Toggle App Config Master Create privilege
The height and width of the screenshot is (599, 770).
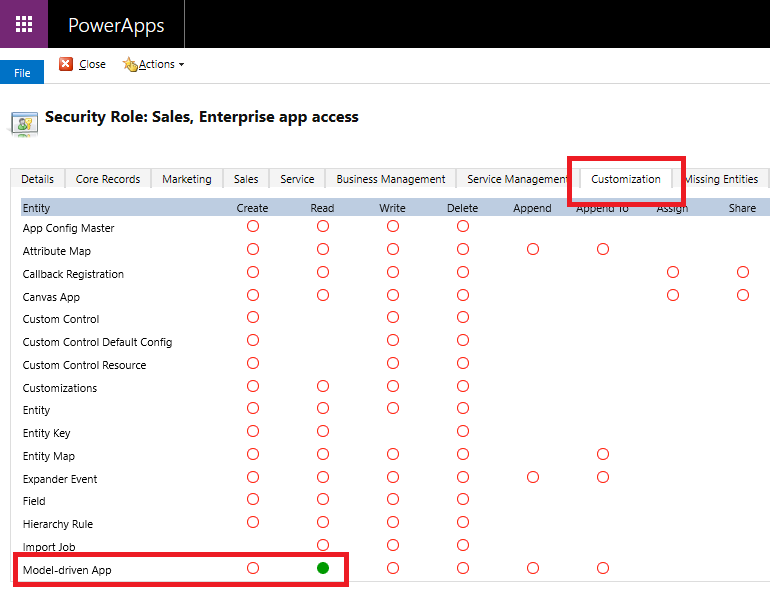(x=253, y=227)
